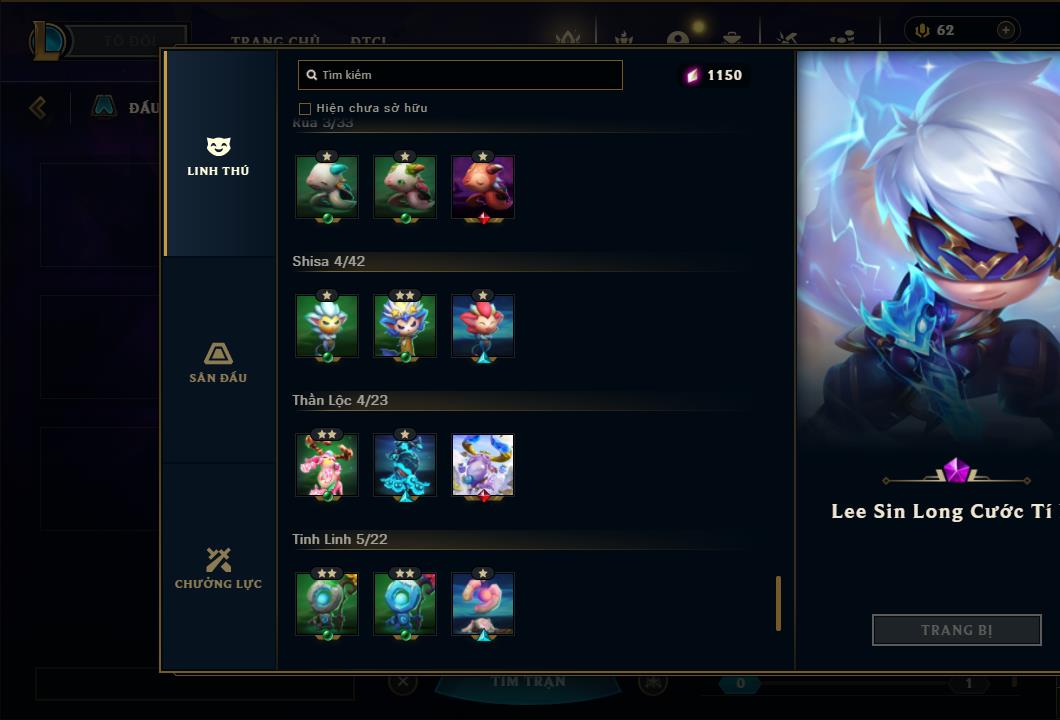Choose the pink swirl Tinh Linh legend
The height and width of the screenshot is (720, 1060).
point(483,604)
